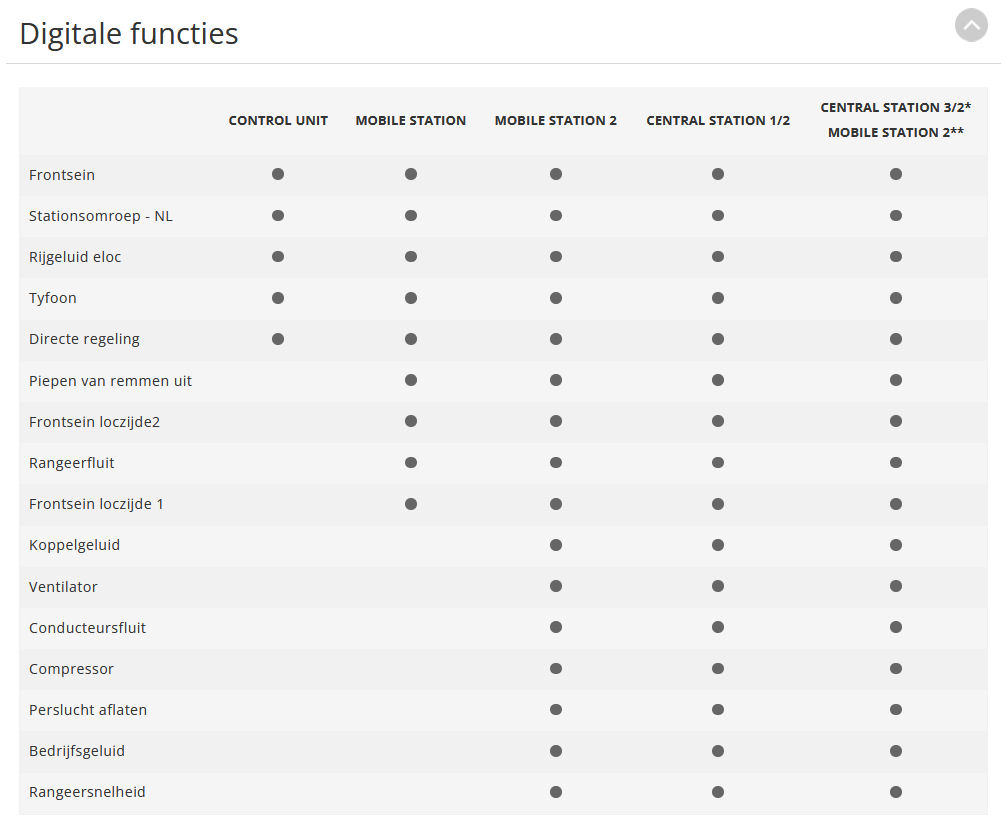1004x833 pixels.
Task: Click the Mobile Station 2 column header
Action: coord(555,120)
